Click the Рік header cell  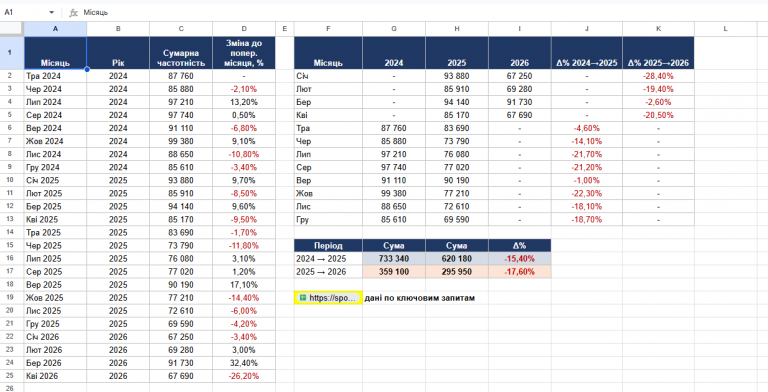(118, 52)
